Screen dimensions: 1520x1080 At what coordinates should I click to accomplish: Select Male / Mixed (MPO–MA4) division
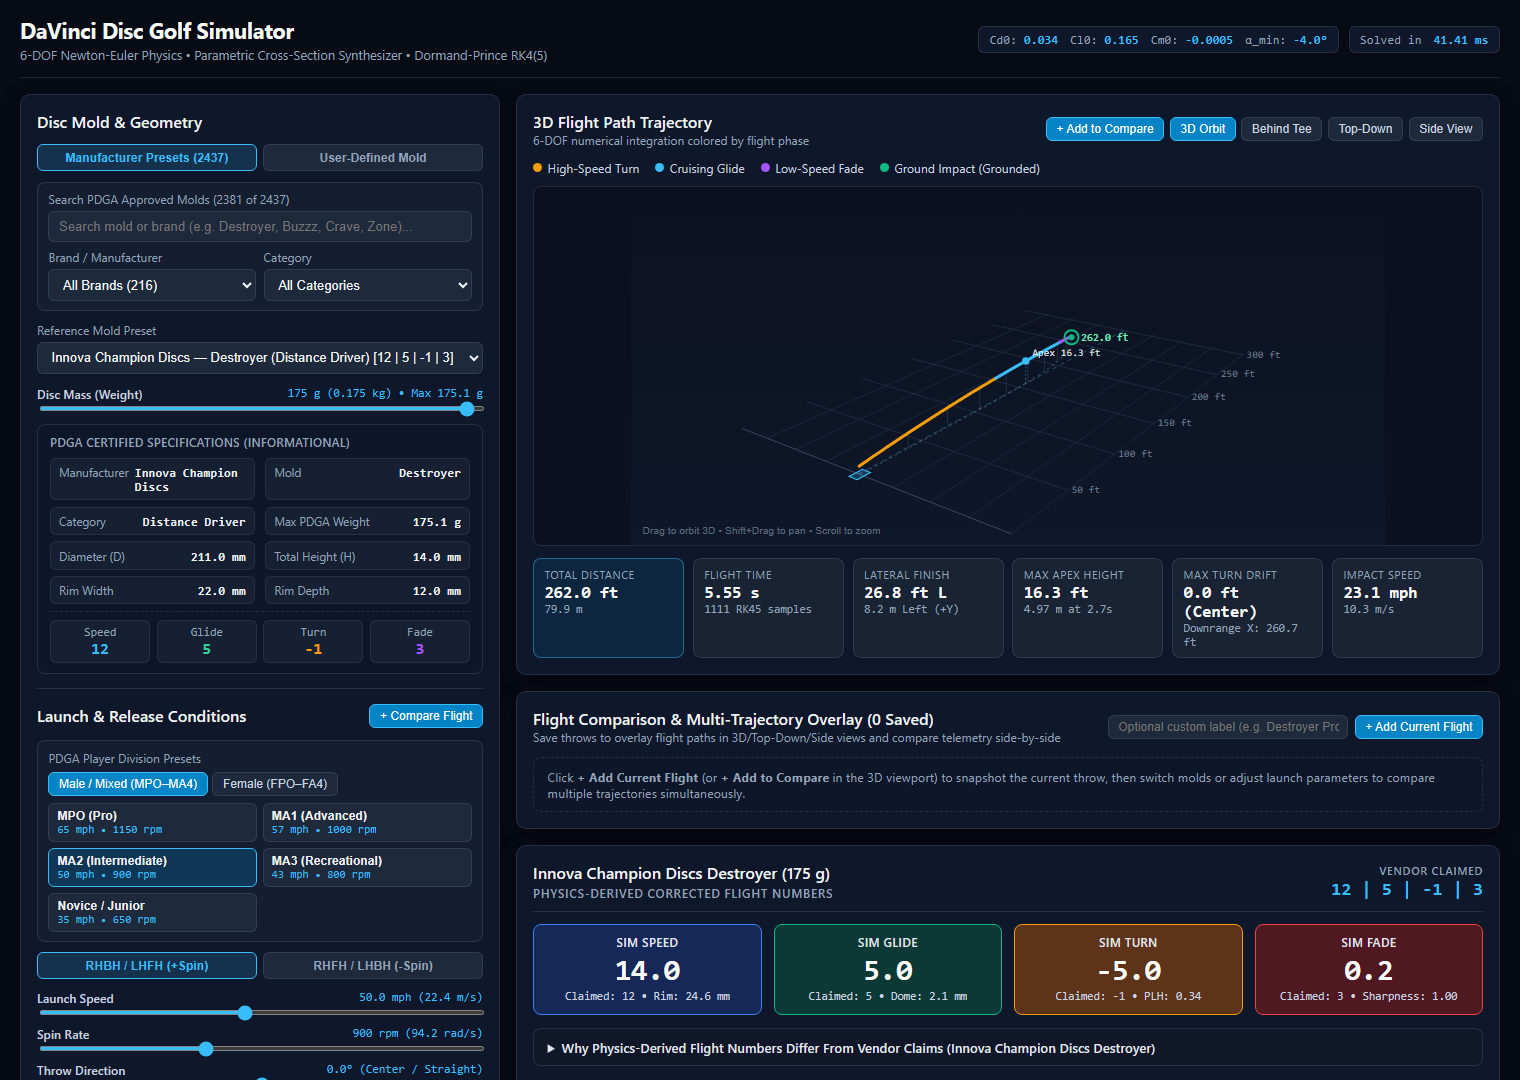128,784
